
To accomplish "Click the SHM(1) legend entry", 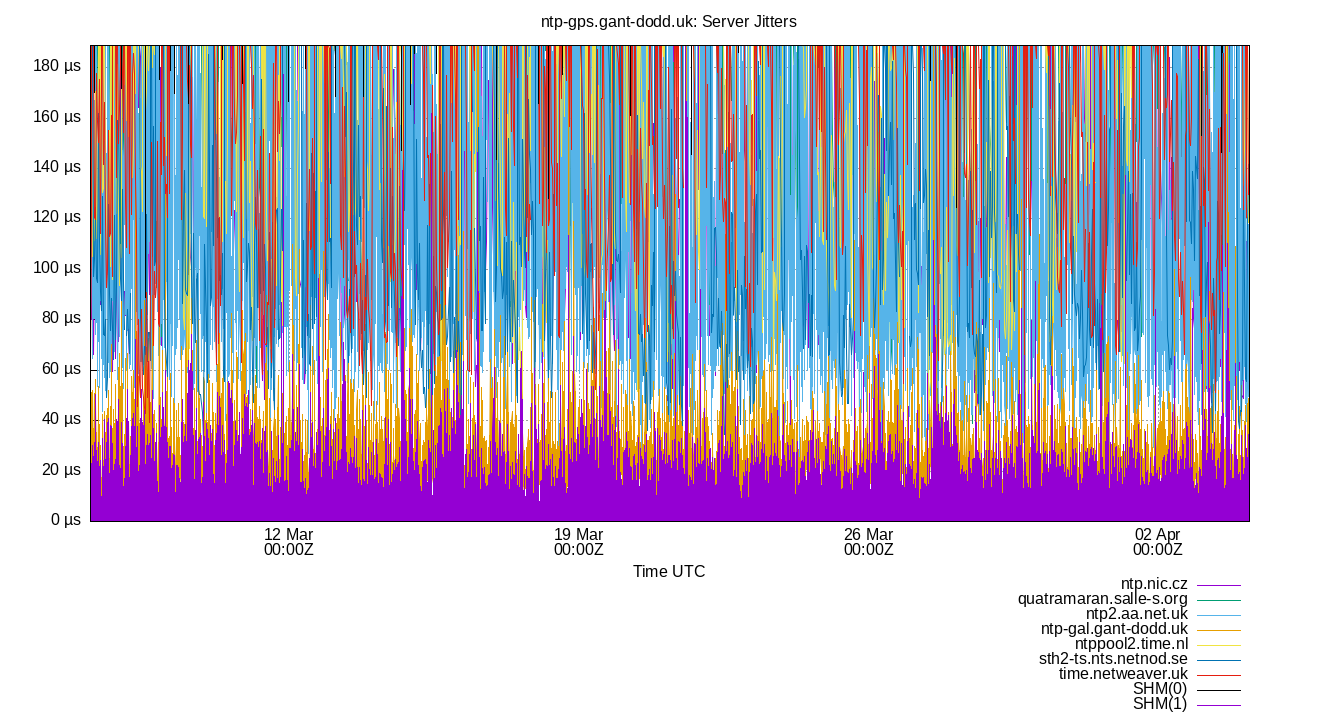I will pos(1158,703).
